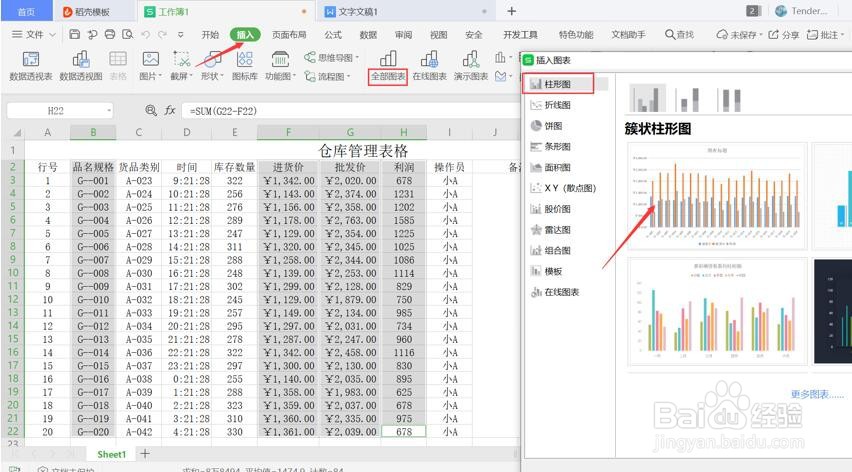Click the print icon in quick toolbar

110,35
